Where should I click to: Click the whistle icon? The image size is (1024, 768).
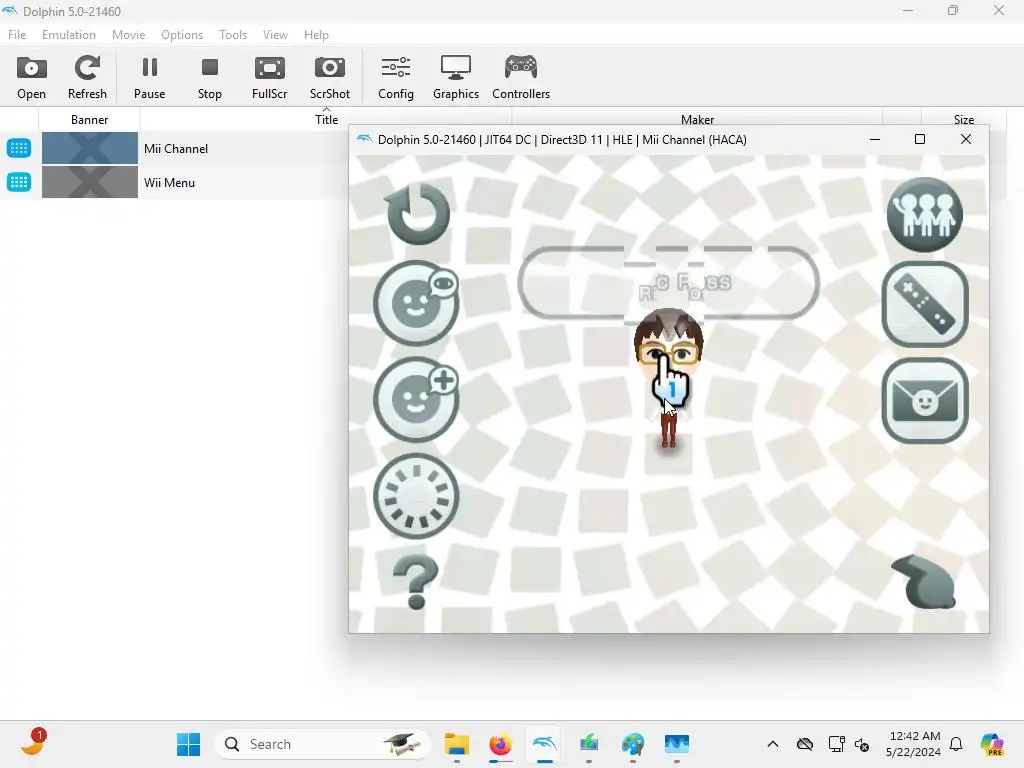pyautogui.click(x=923, y=581)
